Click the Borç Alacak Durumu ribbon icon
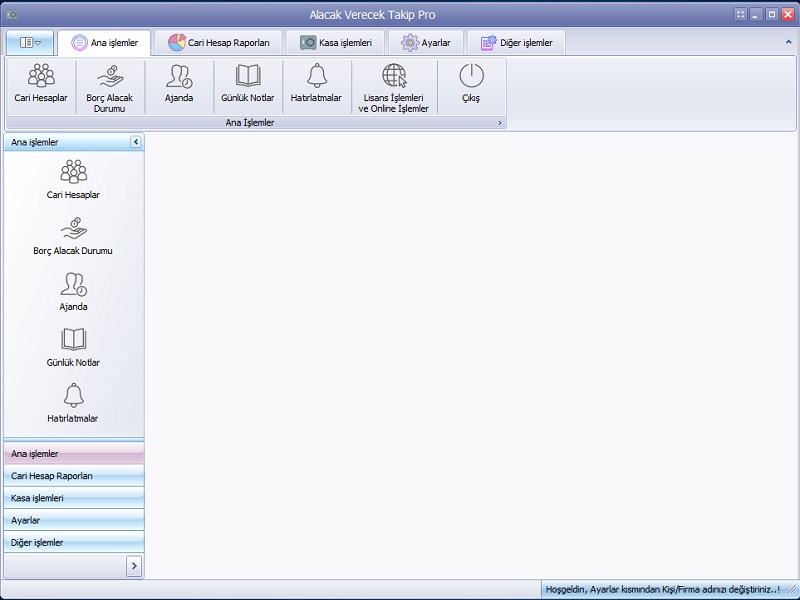800x600 pixels. 110,87
